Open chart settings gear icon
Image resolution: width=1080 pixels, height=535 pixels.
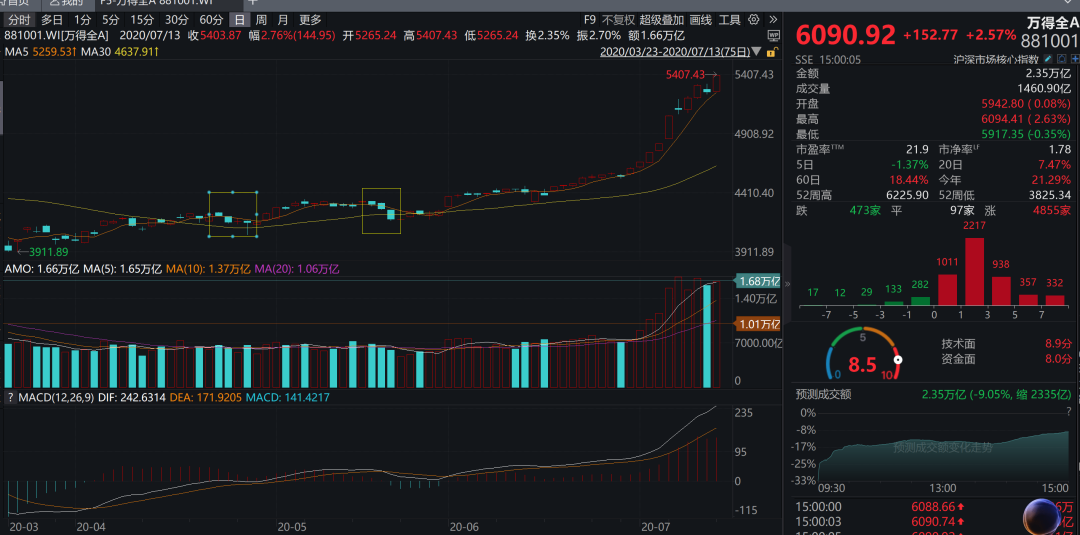coord(753,19)
